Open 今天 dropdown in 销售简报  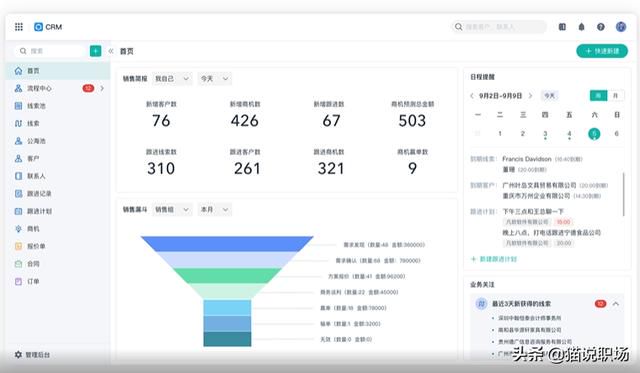click(x=215, y=78)
